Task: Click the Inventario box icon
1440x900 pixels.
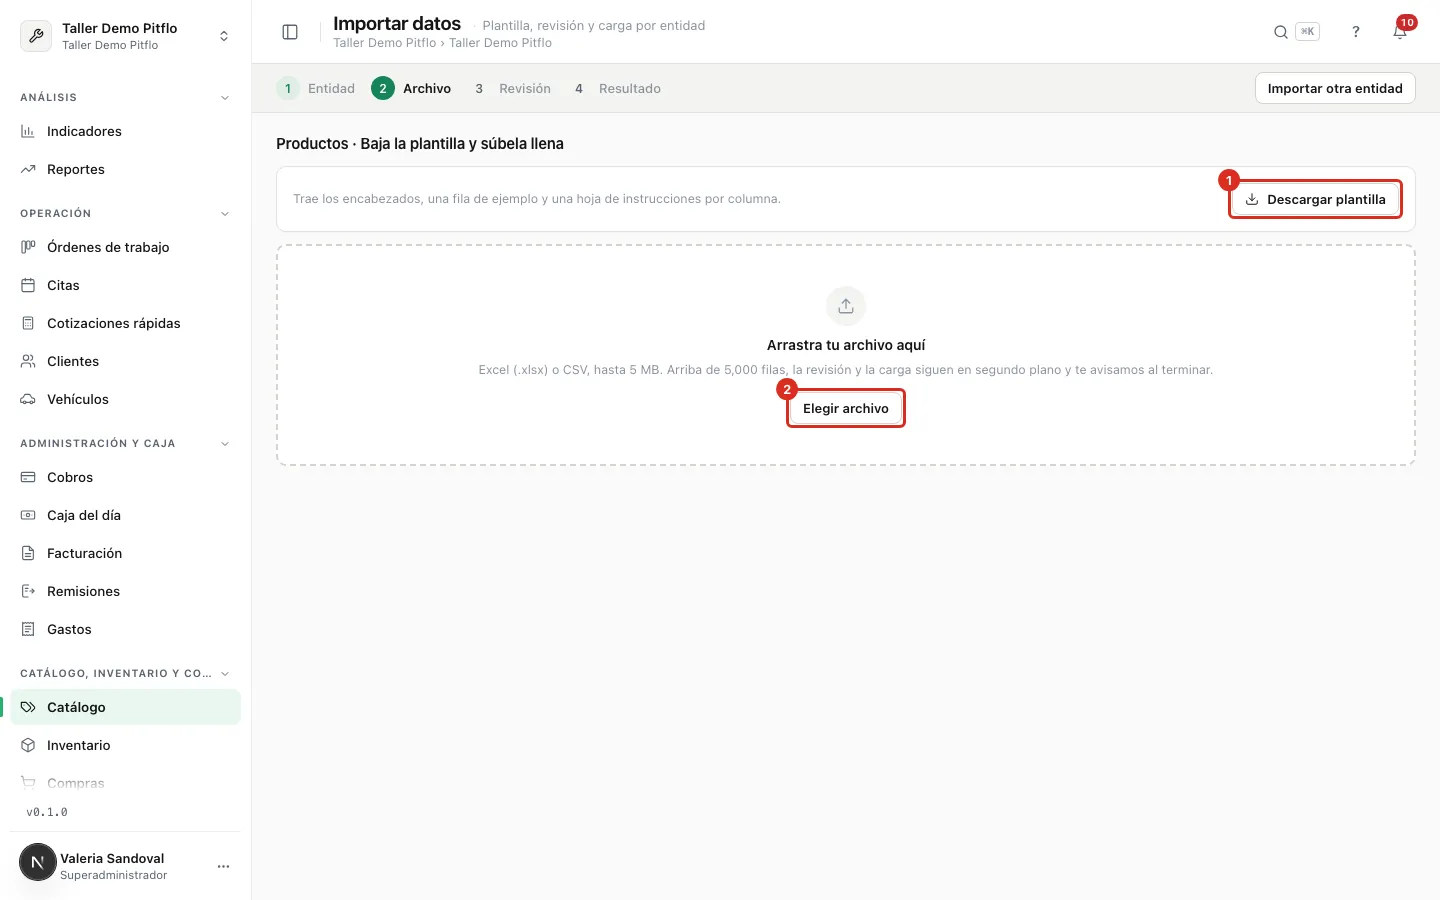Action: pos(28,745)
